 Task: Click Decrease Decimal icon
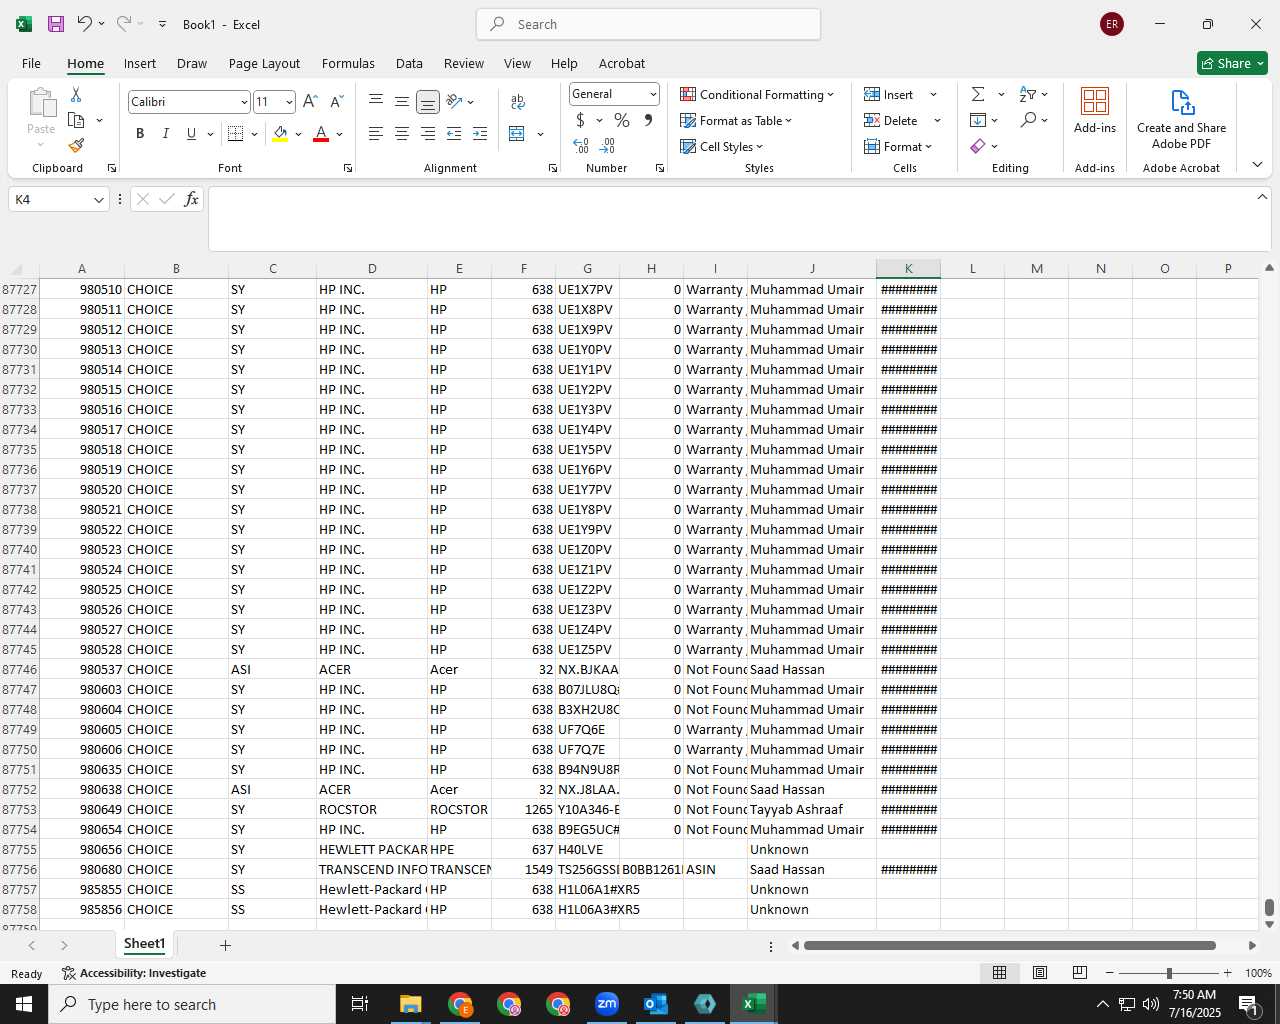click(608, 146)
